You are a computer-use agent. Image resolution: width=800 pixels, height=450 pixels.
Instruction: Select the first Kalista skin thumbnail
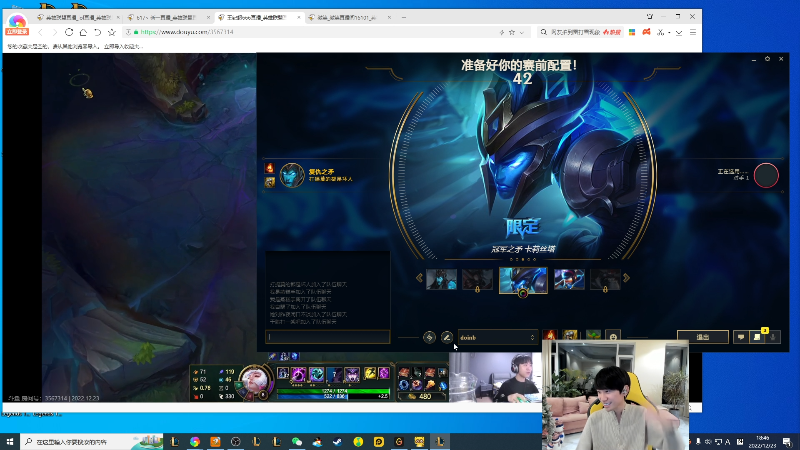(x=441, y=280)
